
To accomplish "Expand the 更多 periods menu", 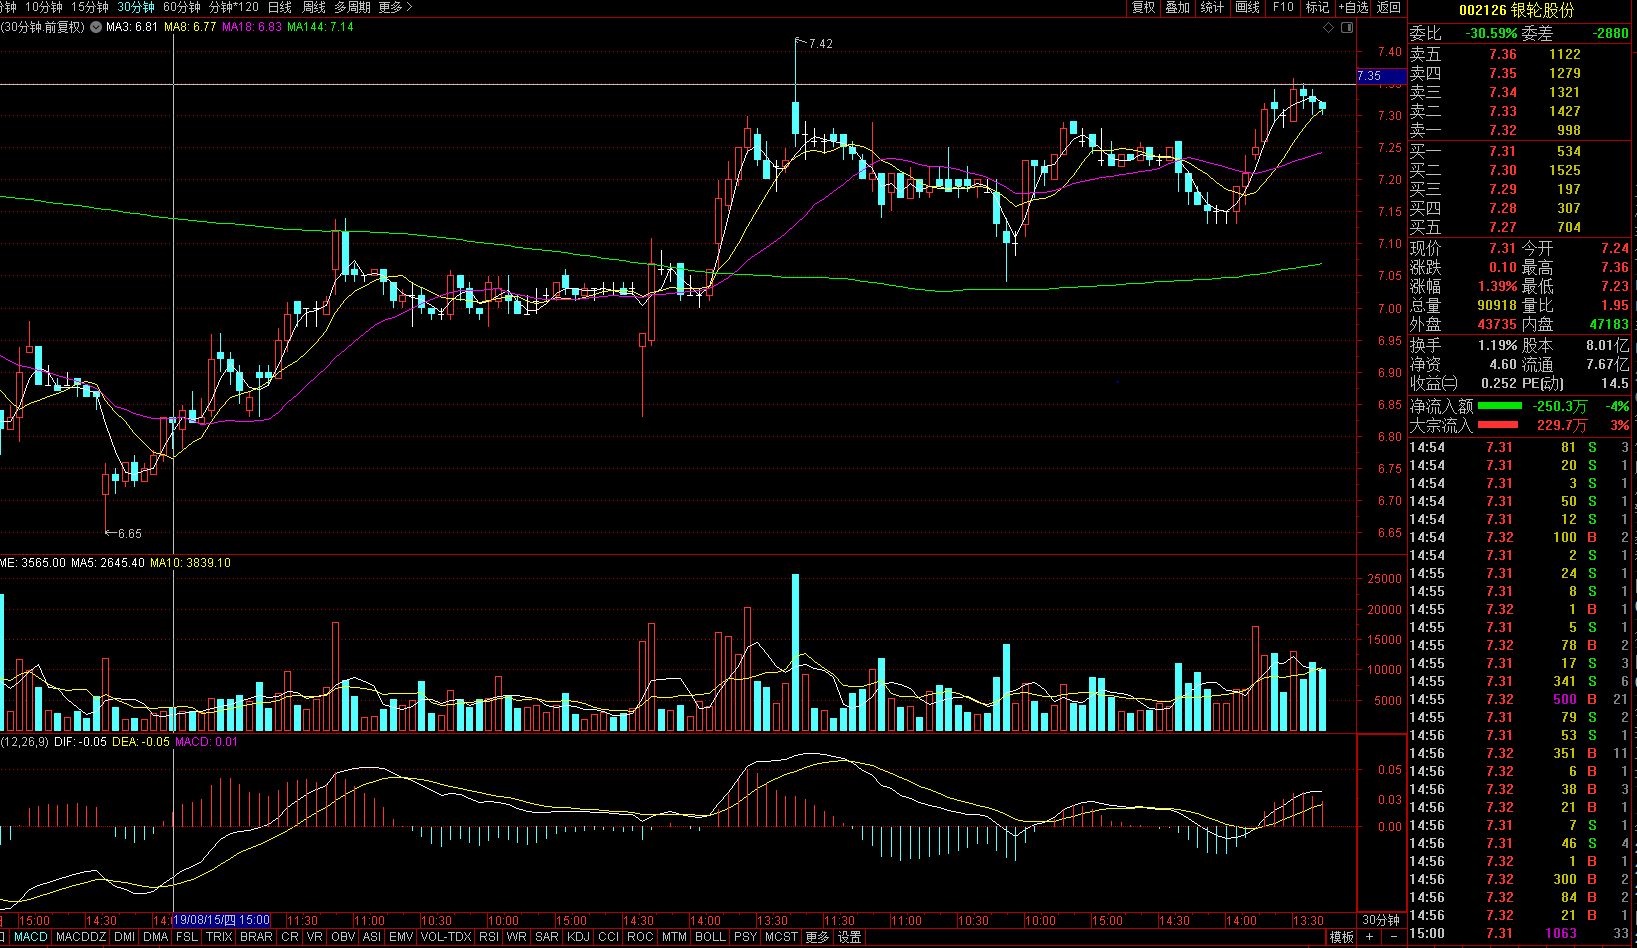I will pyautogui.click(x=395, y=7).
